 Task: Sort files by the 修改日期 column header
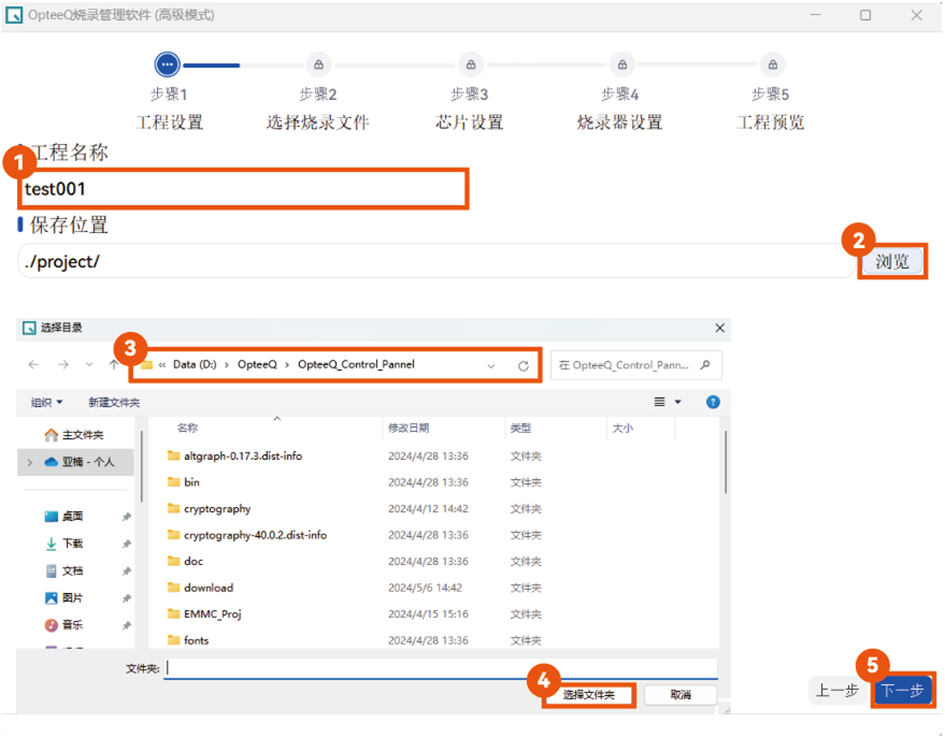pos(408,428)
